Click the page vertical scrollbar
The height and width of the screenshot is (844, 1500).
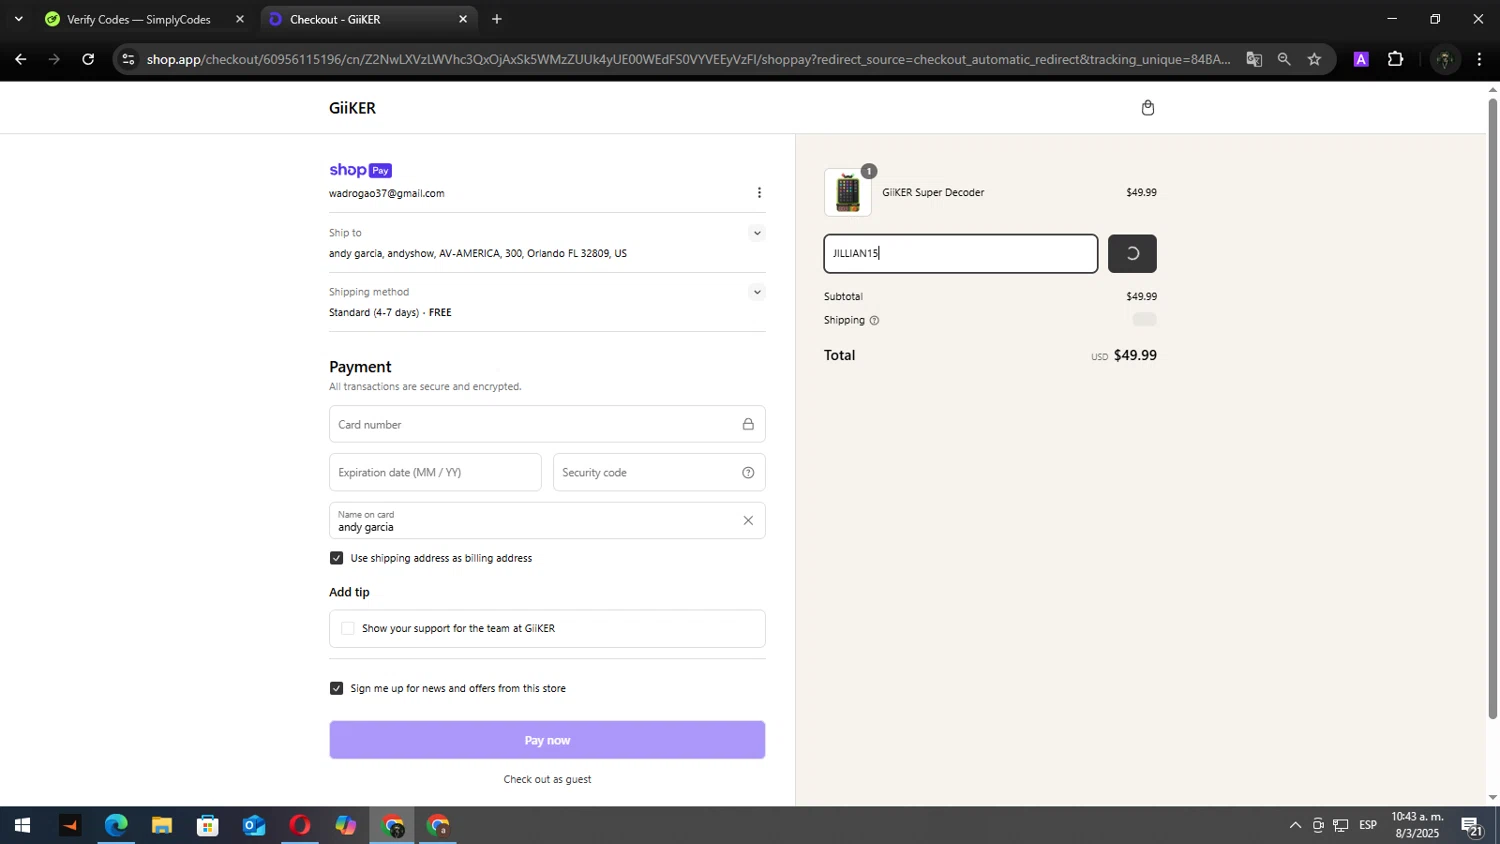(1493, 408)
